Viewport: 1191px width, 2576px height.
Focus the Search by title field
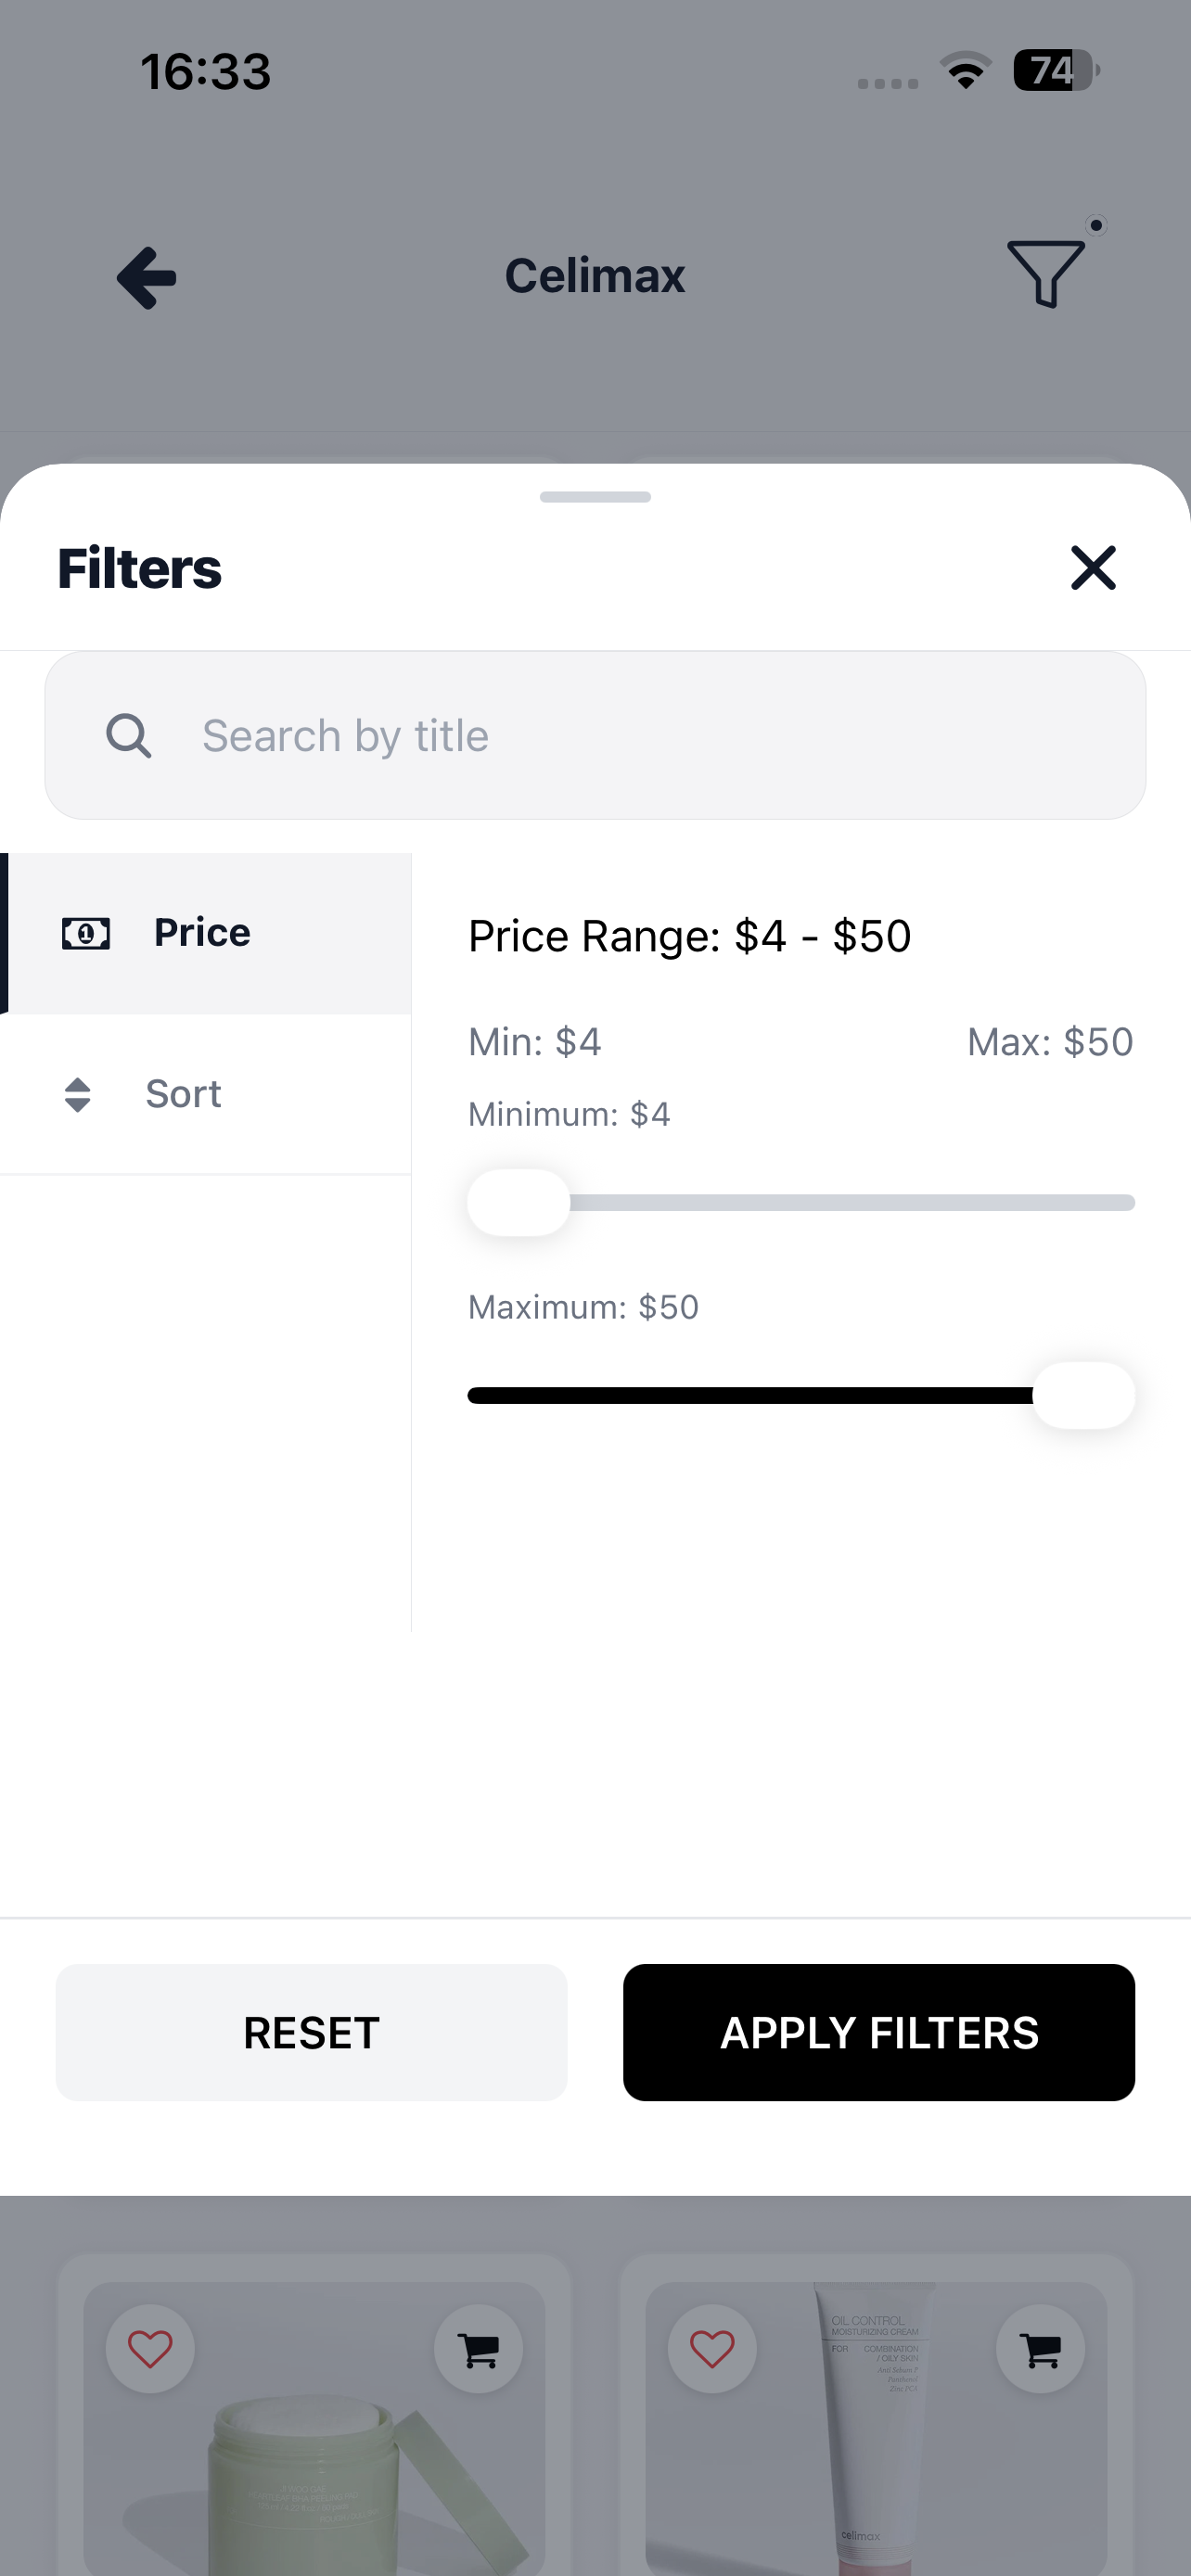[595, 735]
